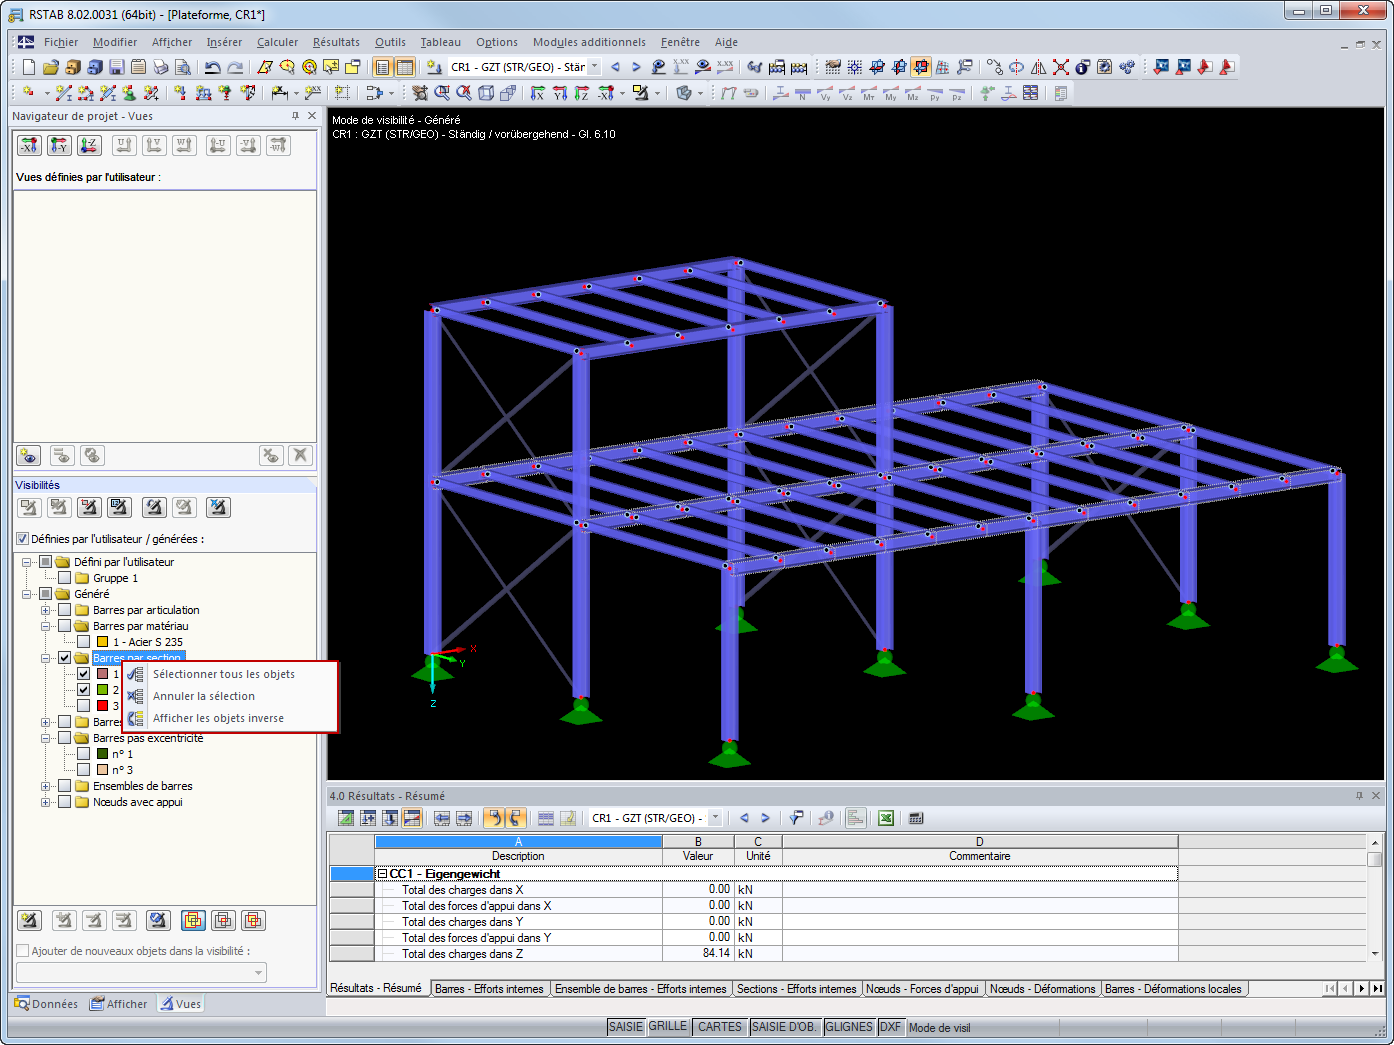Go to previous load case in main toolbar

coord(616,67)
